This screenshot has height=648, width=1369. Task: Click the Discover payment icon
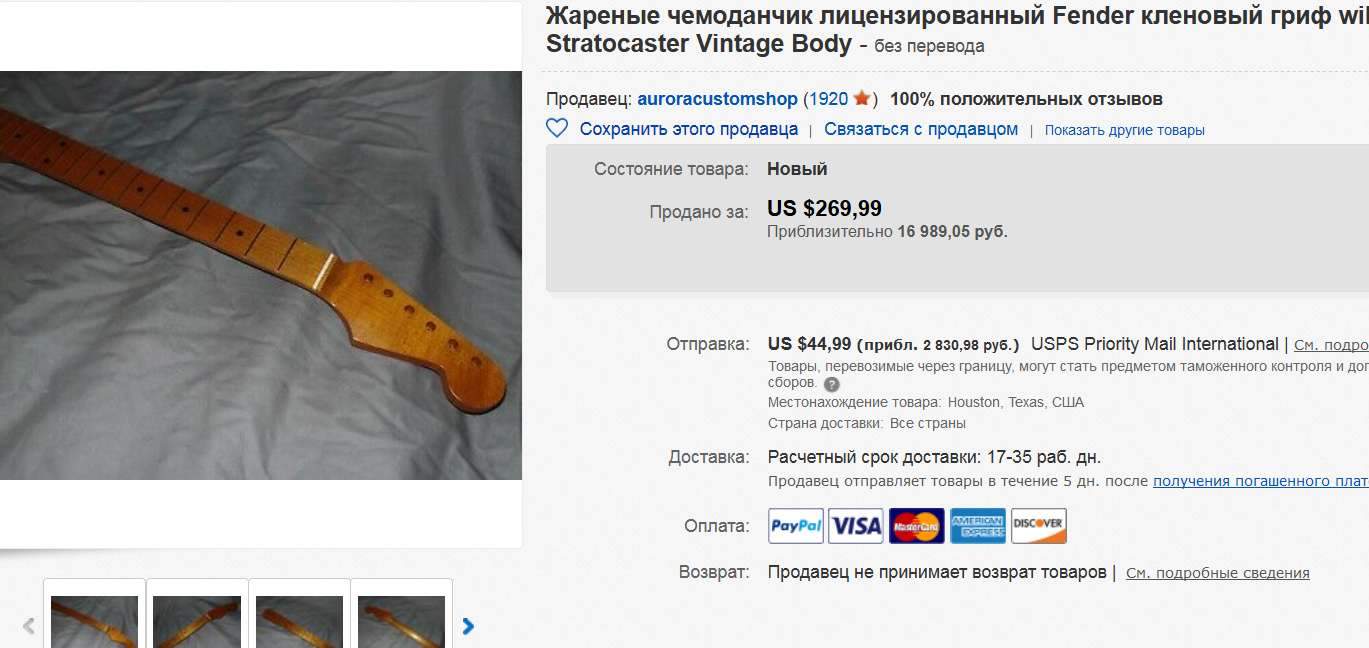click(1039, 526)
